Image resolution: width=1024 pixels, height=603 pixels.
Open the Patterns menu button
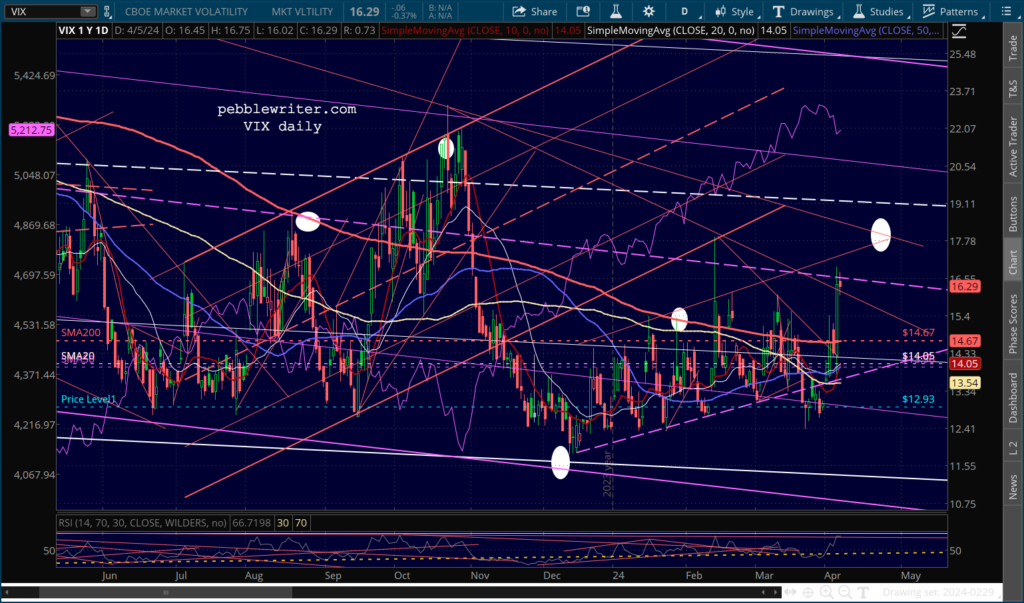pyautogui.click(x=952, y=11)
